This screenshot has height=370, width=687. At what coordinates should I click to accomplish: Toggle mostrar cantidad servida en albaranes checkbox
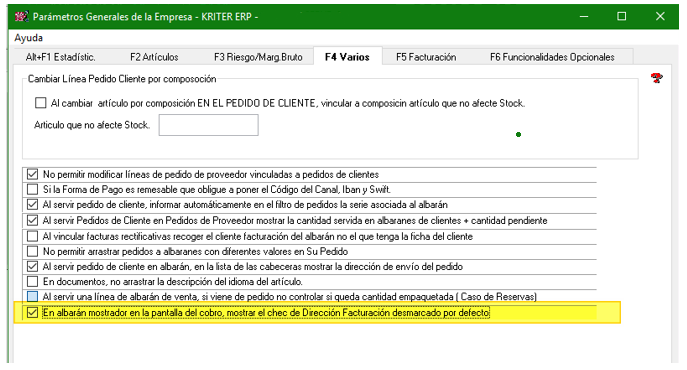(x=32, y=221)
